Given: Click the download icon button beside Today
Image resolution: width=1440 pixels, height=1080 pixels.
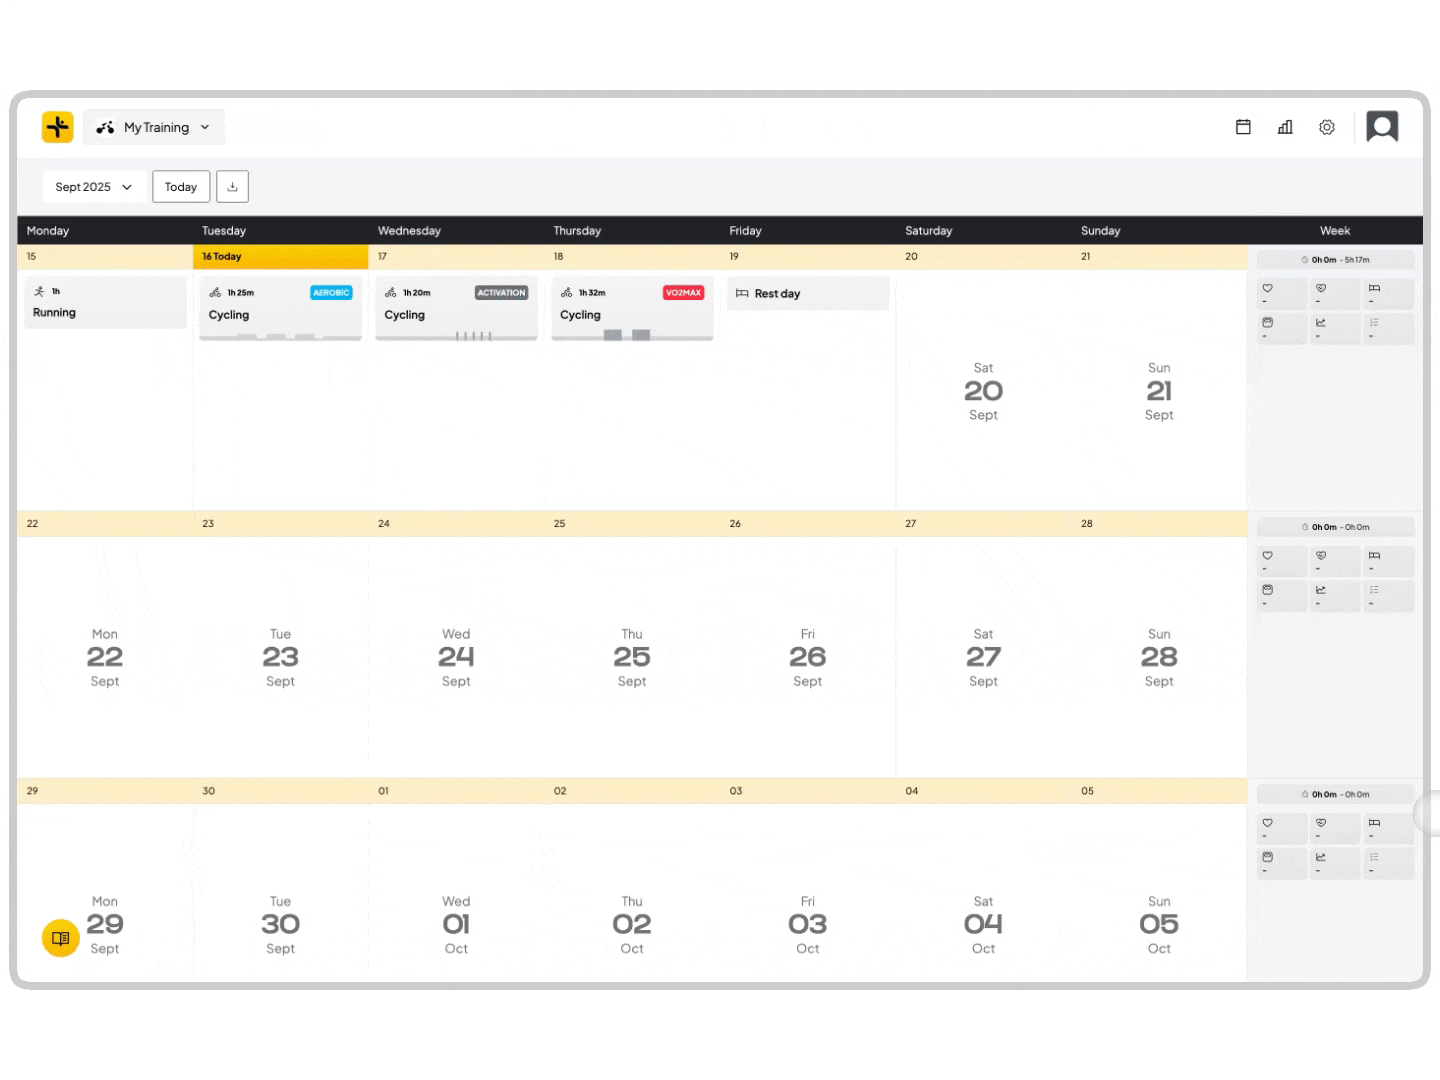Looking at the screenshot, I should [x=232, y=187].
